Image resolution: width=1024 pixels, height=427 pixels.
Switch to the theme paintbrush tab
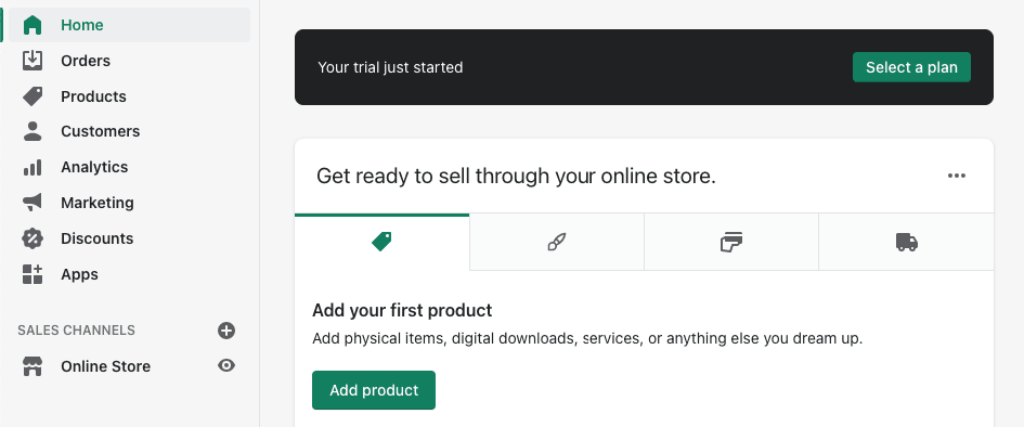[556, 242]
